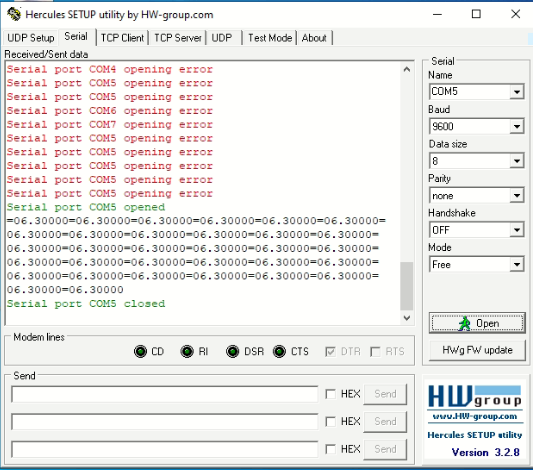Switch to the TCP Server tab
Screen dimensions: 533x470
tap(178, 38)
